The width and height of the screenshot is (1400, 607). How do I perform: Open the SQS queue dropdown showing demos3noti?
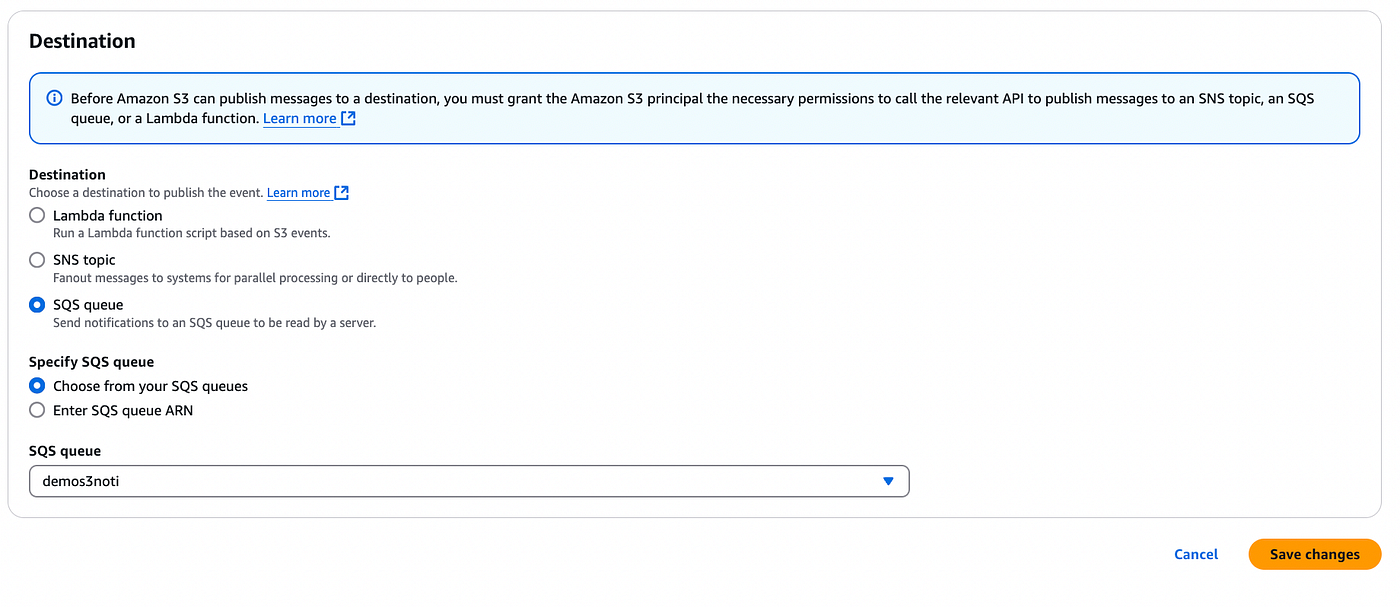(469, 481)
